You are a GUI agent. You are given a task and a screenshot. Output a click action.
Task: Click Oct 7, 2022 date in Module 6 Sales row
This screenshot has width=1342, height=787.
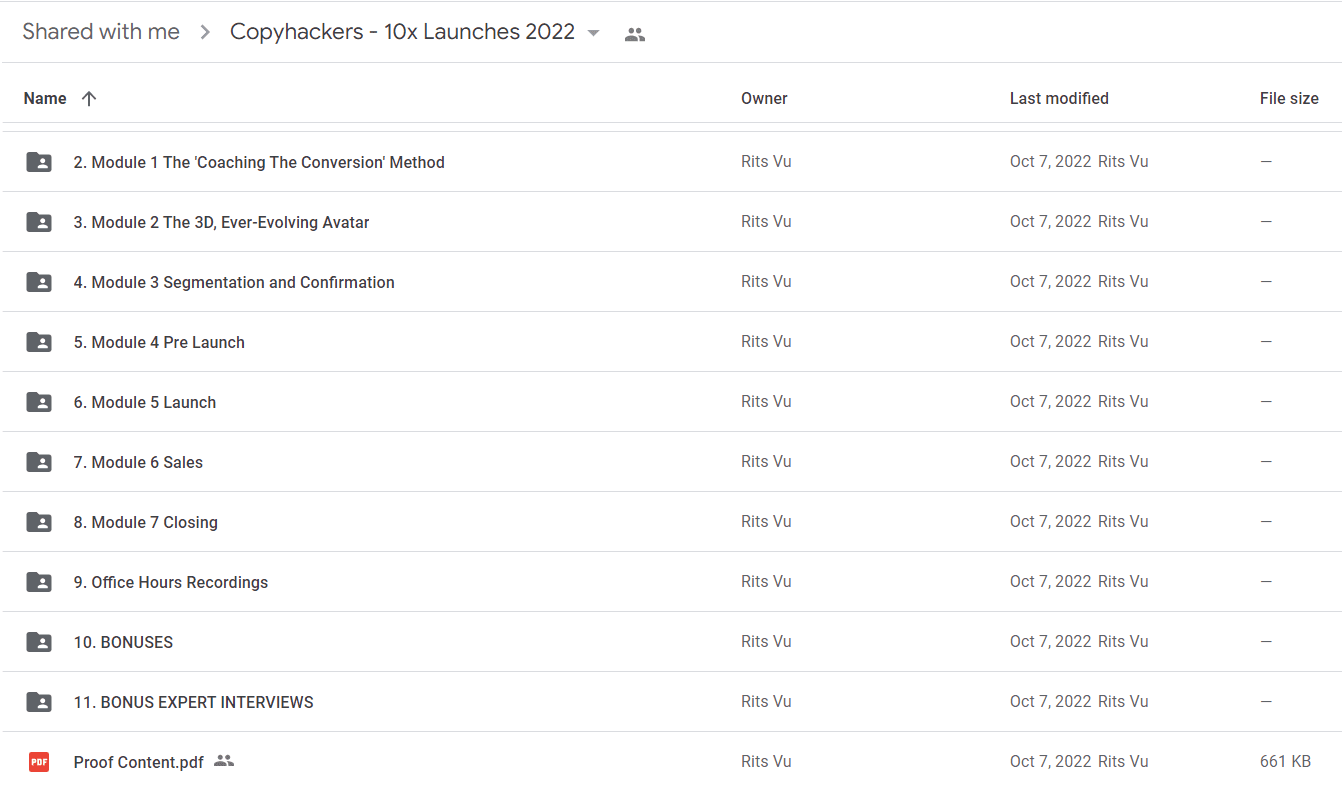pos(1050,461)
